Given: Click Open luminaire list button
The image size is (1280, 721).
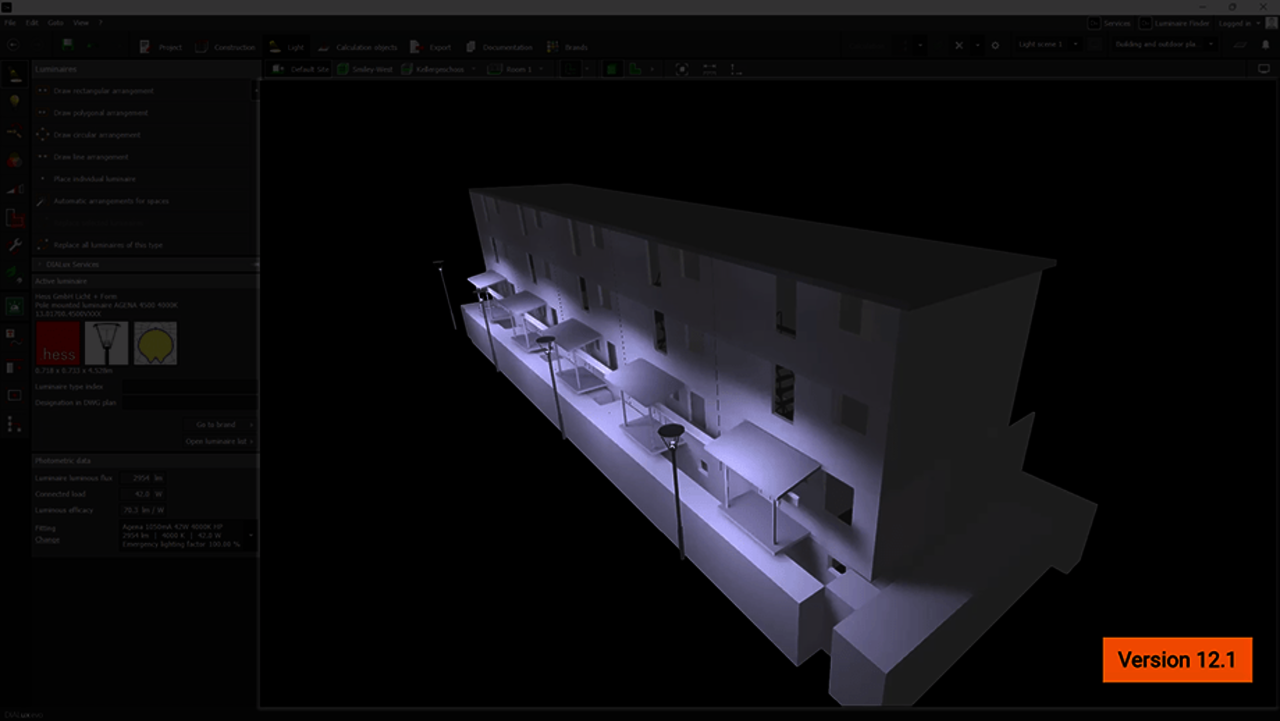Looking at the screenshot, I should click(x=218, y=441).
